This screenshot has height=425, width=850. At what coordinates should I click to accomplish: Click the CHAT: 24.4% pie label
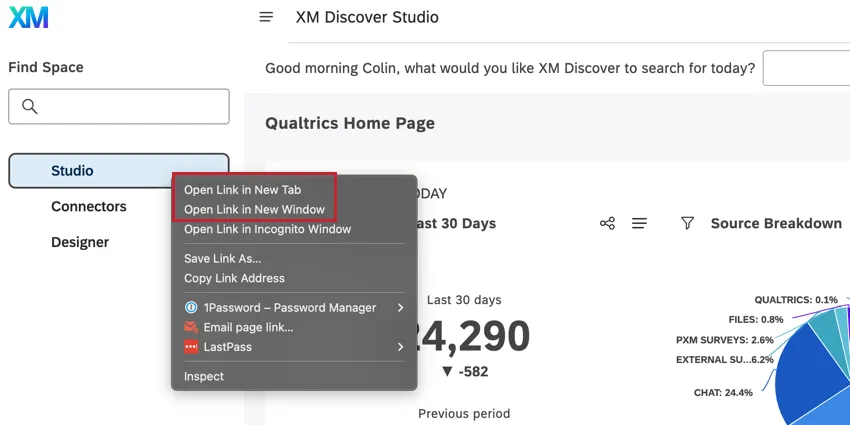coord(723,393)
